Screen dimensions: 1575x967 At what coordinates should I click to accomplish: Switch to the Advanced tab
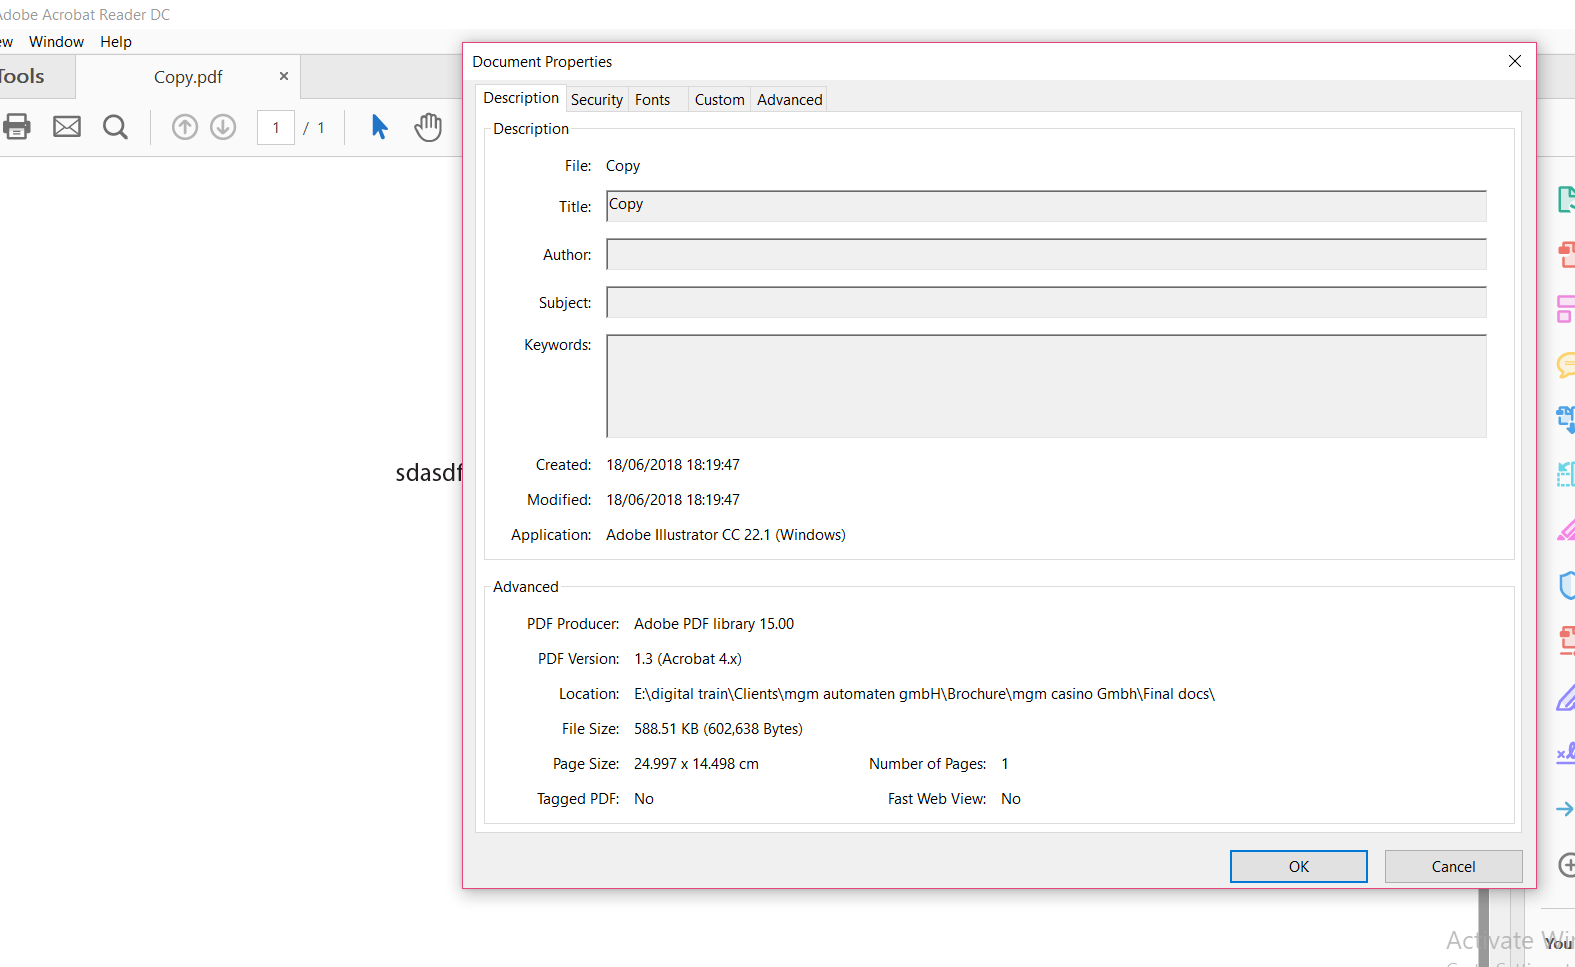pyautogui.click(x=790, y=100)
